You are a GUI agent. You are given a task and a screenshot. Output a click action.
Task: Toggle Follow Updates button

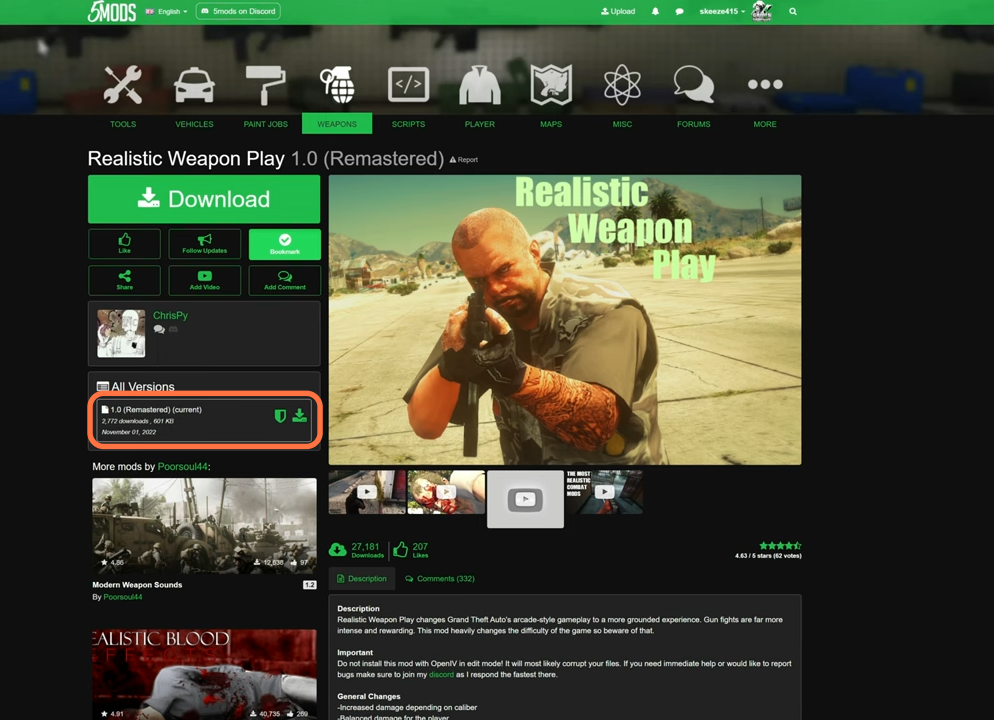click(x=205, y=244)
